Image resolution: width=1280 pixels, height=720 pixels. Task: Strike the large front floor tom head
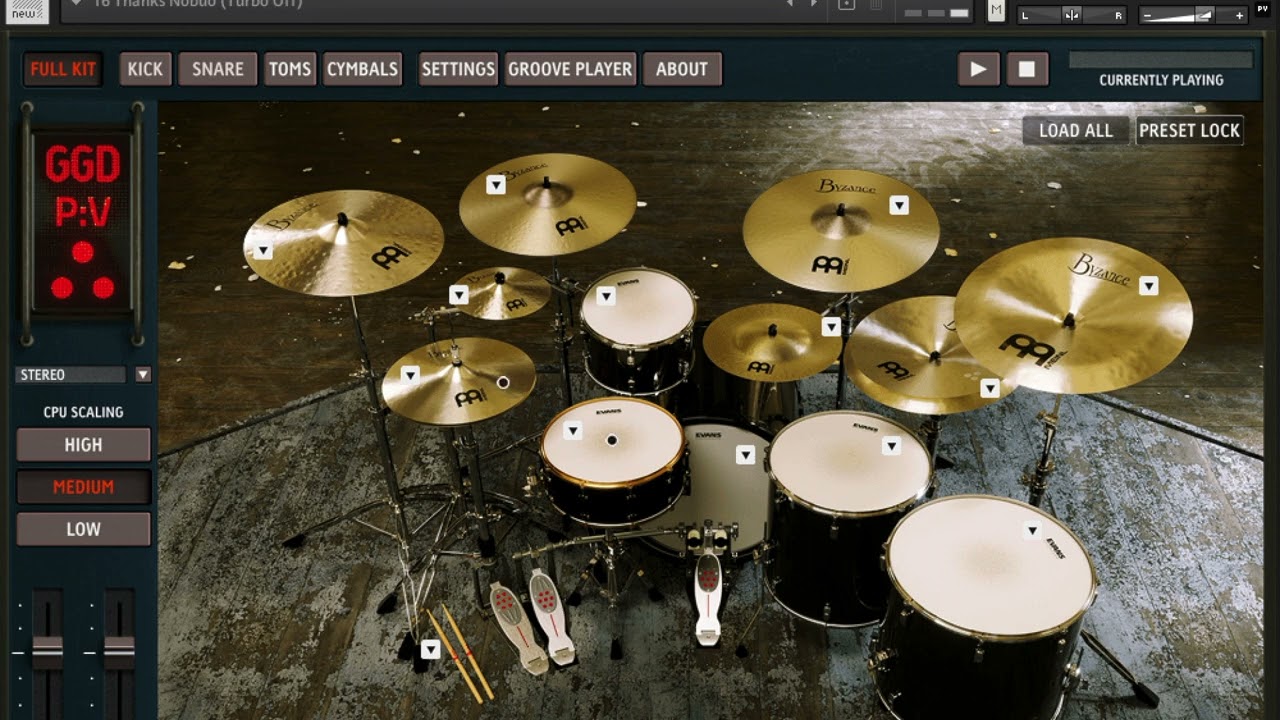(x=990, y=565)
